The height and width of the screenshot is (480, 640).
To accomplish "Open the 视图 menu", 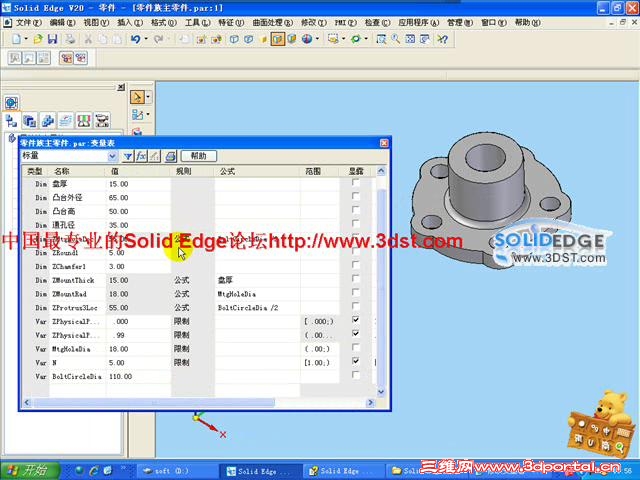I will pos(96,23).
